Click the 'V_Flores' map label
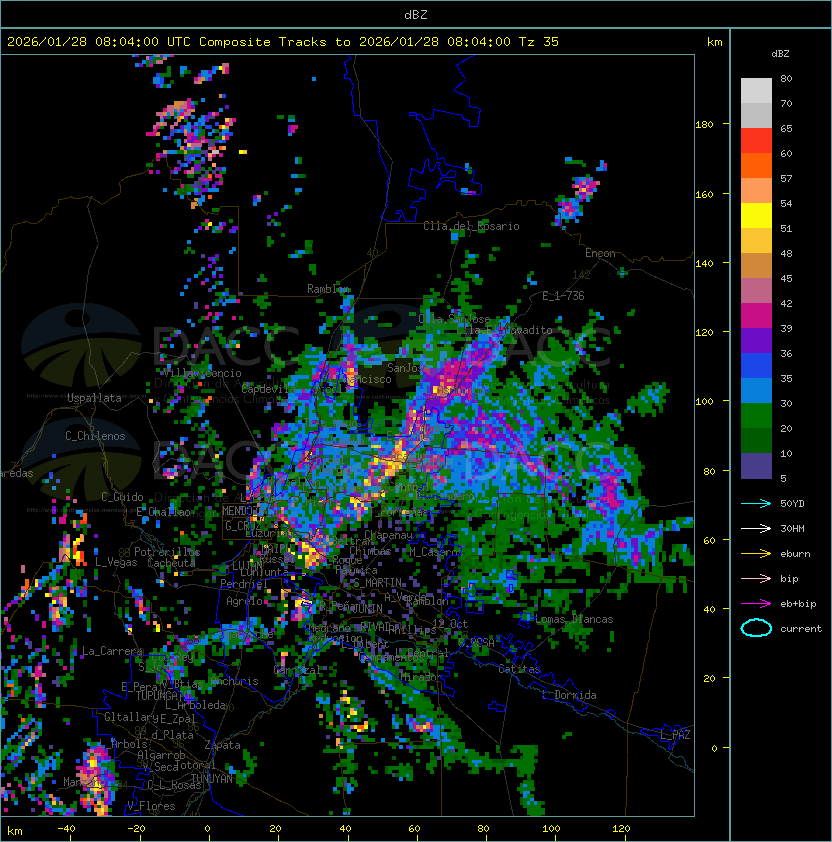This screenshot has height=842, width=832. click(151, 806)
